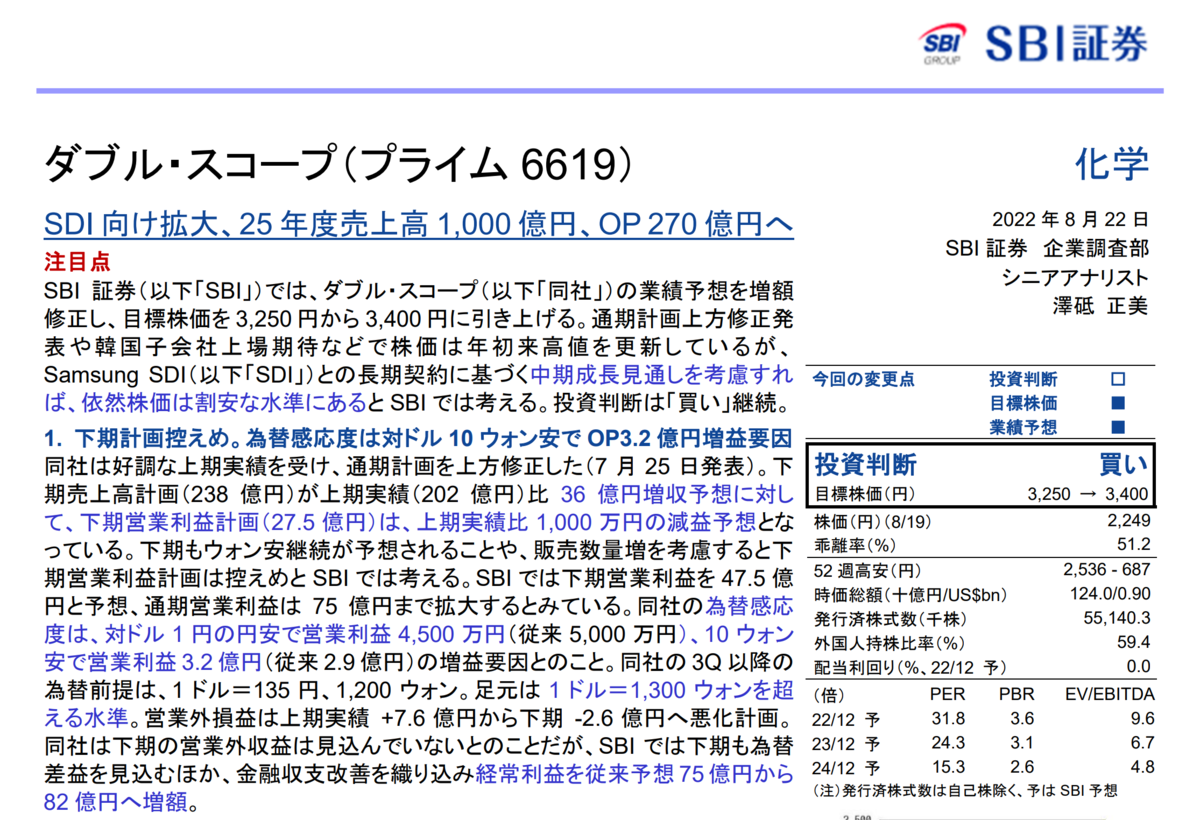Click the '今回の変更点' label
Screen dimensions: 1200x820
(864, 380)
